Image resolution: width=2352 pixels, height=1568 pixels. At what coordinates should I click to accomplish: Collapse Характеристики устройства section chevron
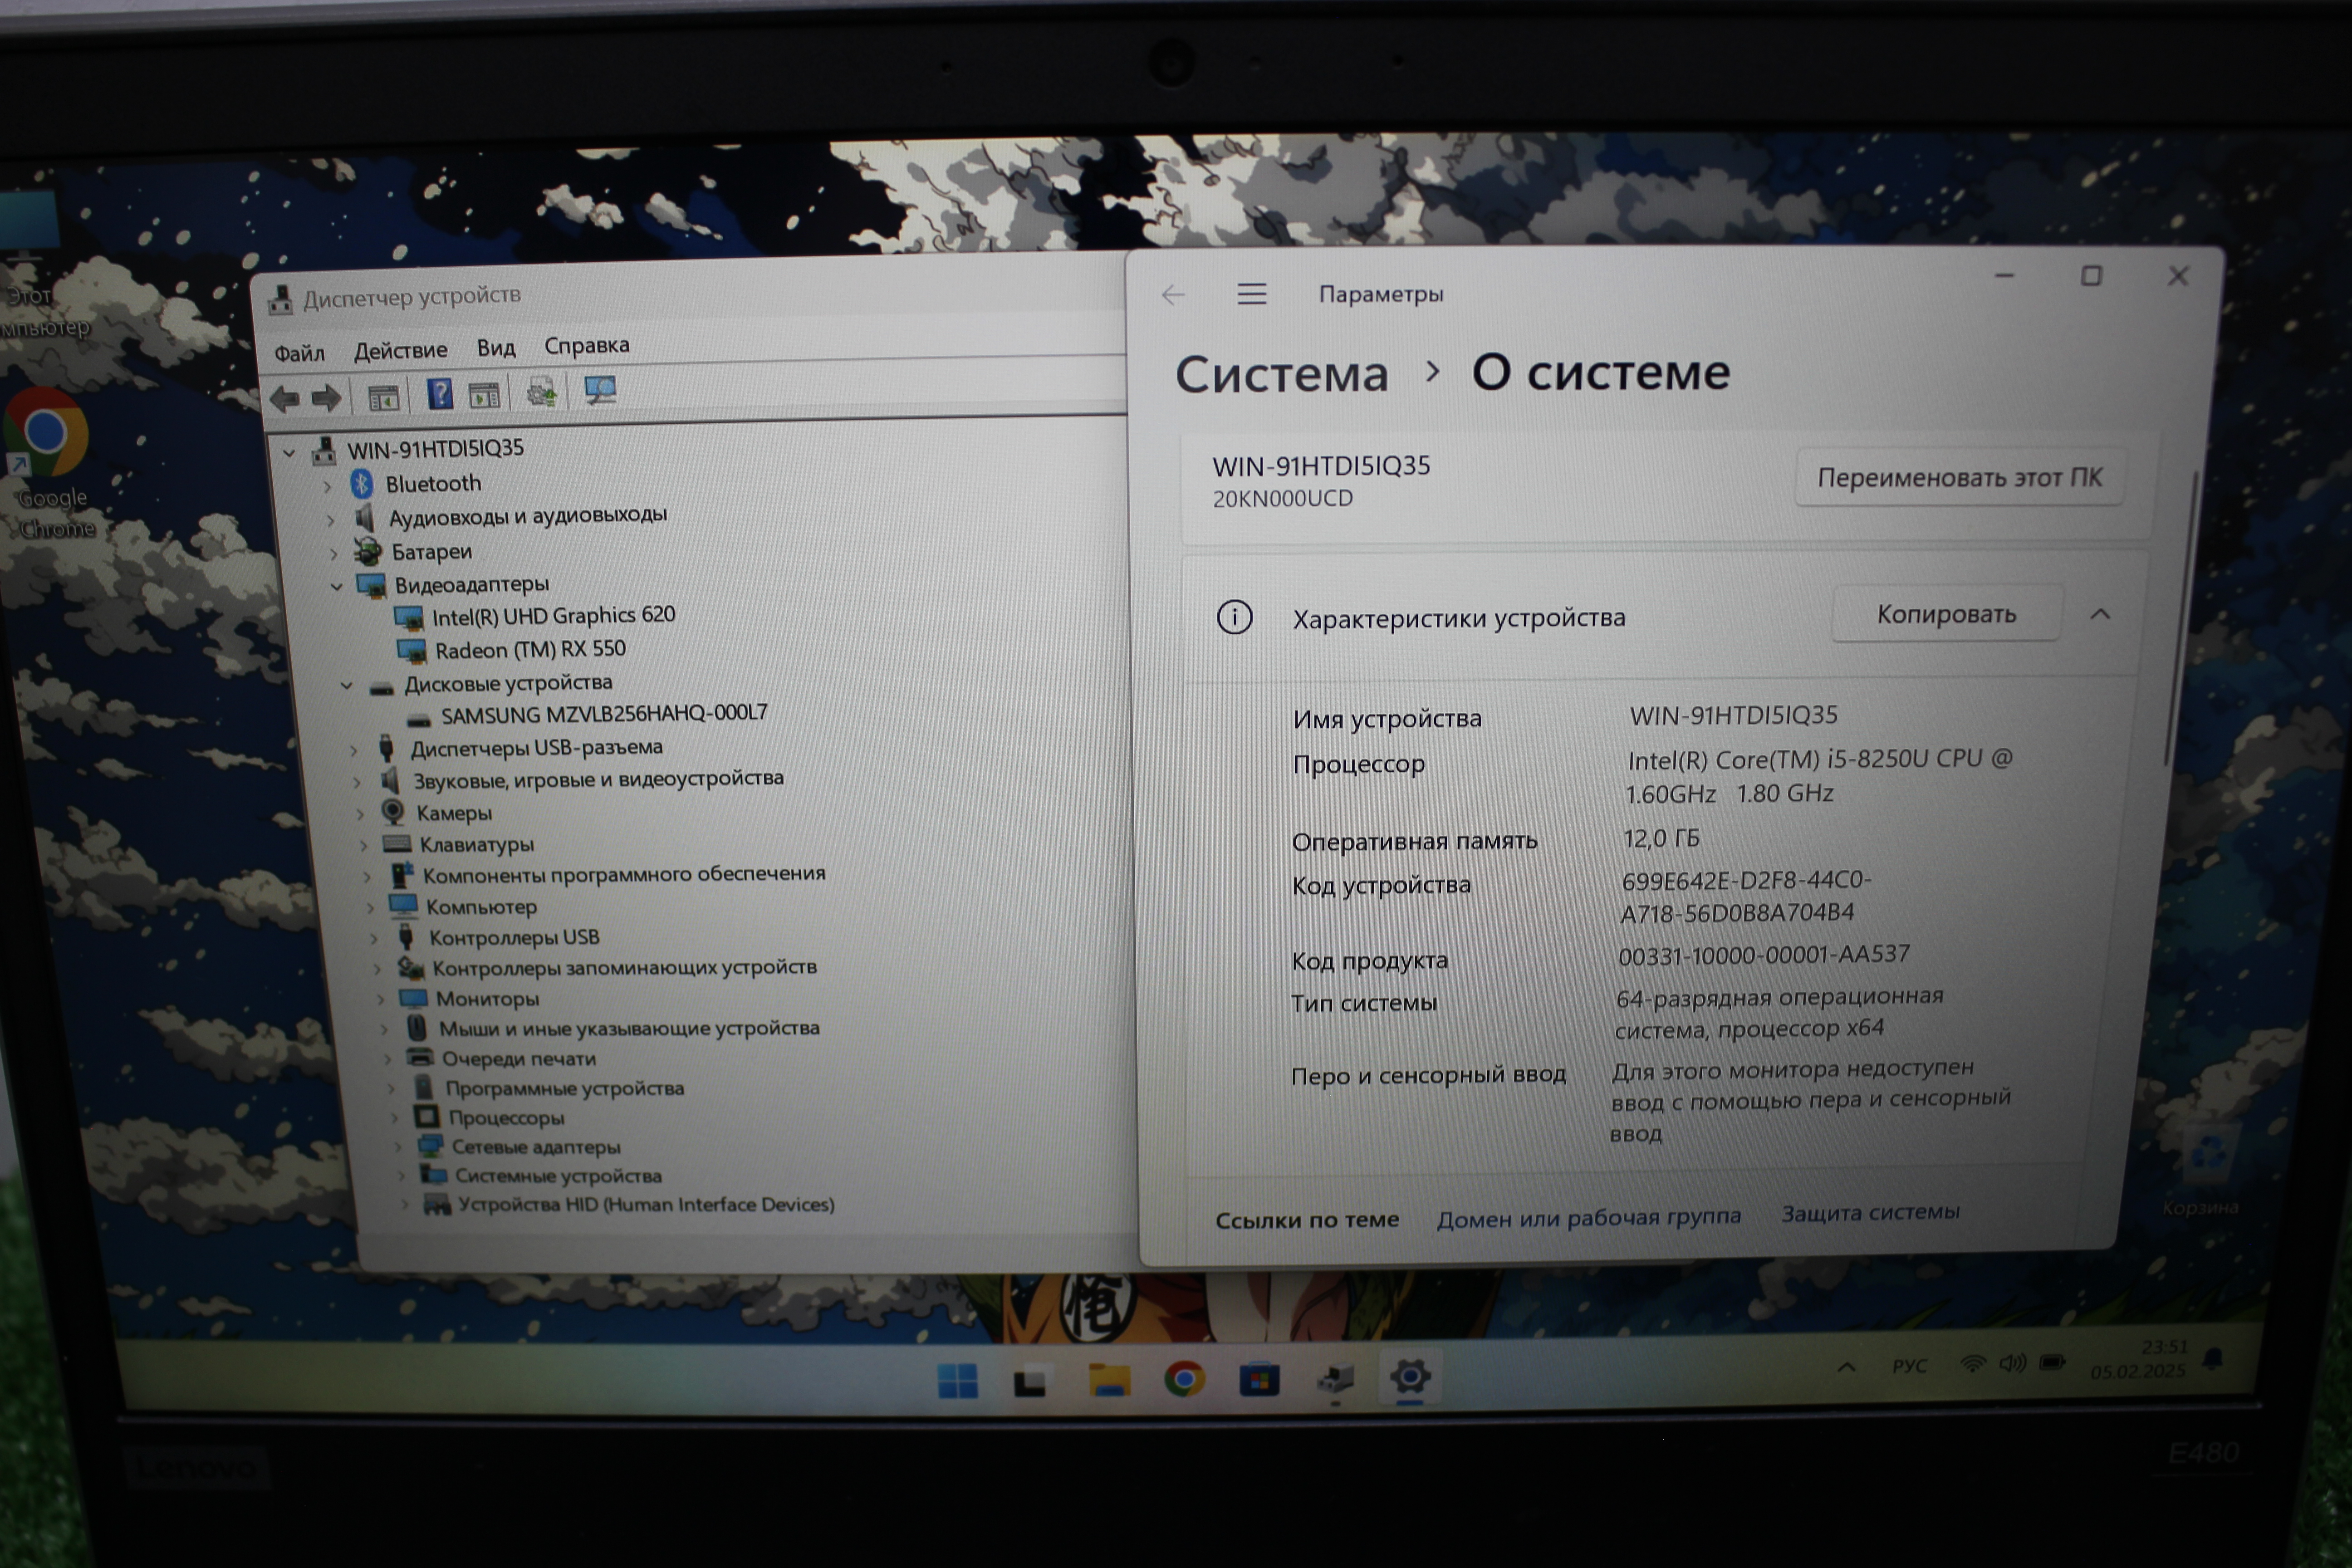(x=2100, y=614)
